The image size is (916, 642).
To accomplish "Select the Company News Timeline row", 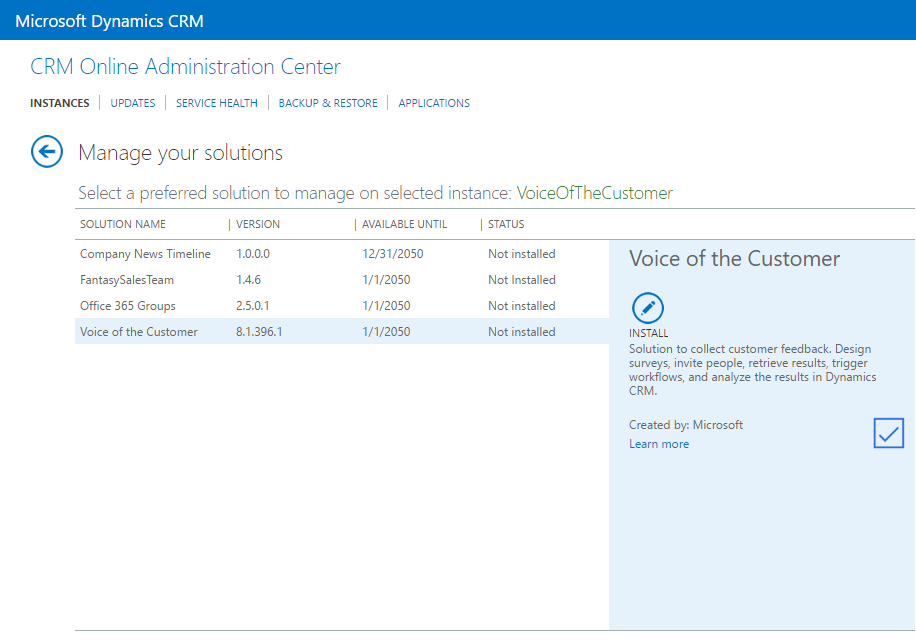I will click(145, 254).
